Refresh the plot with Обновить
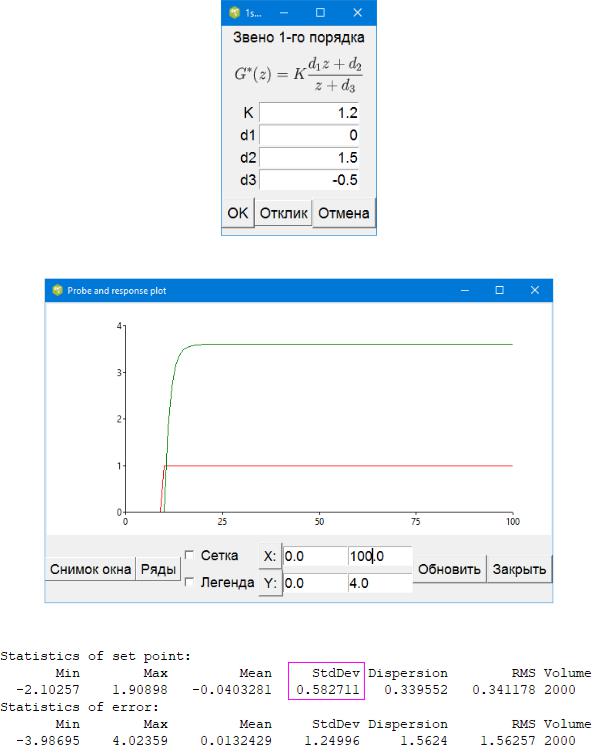Viewport: 598px width, 755px height. pyautogui.click(x=449, y=569)
